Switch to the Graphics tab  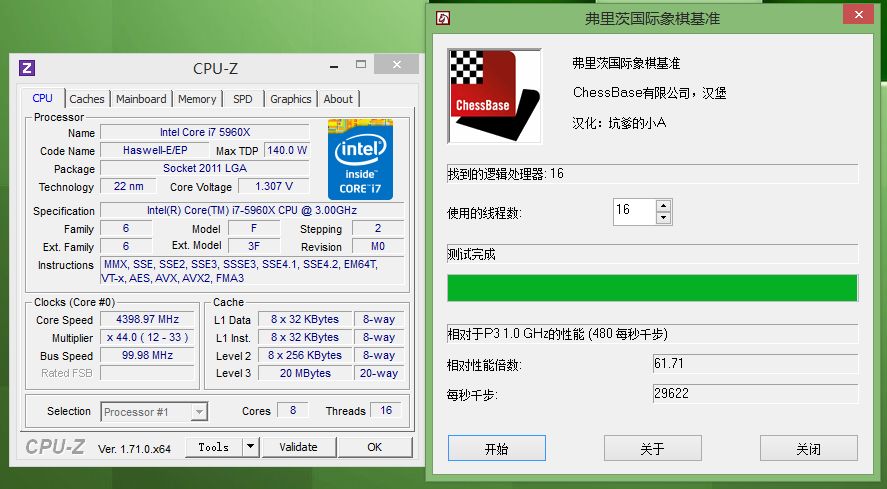[291, 99]
